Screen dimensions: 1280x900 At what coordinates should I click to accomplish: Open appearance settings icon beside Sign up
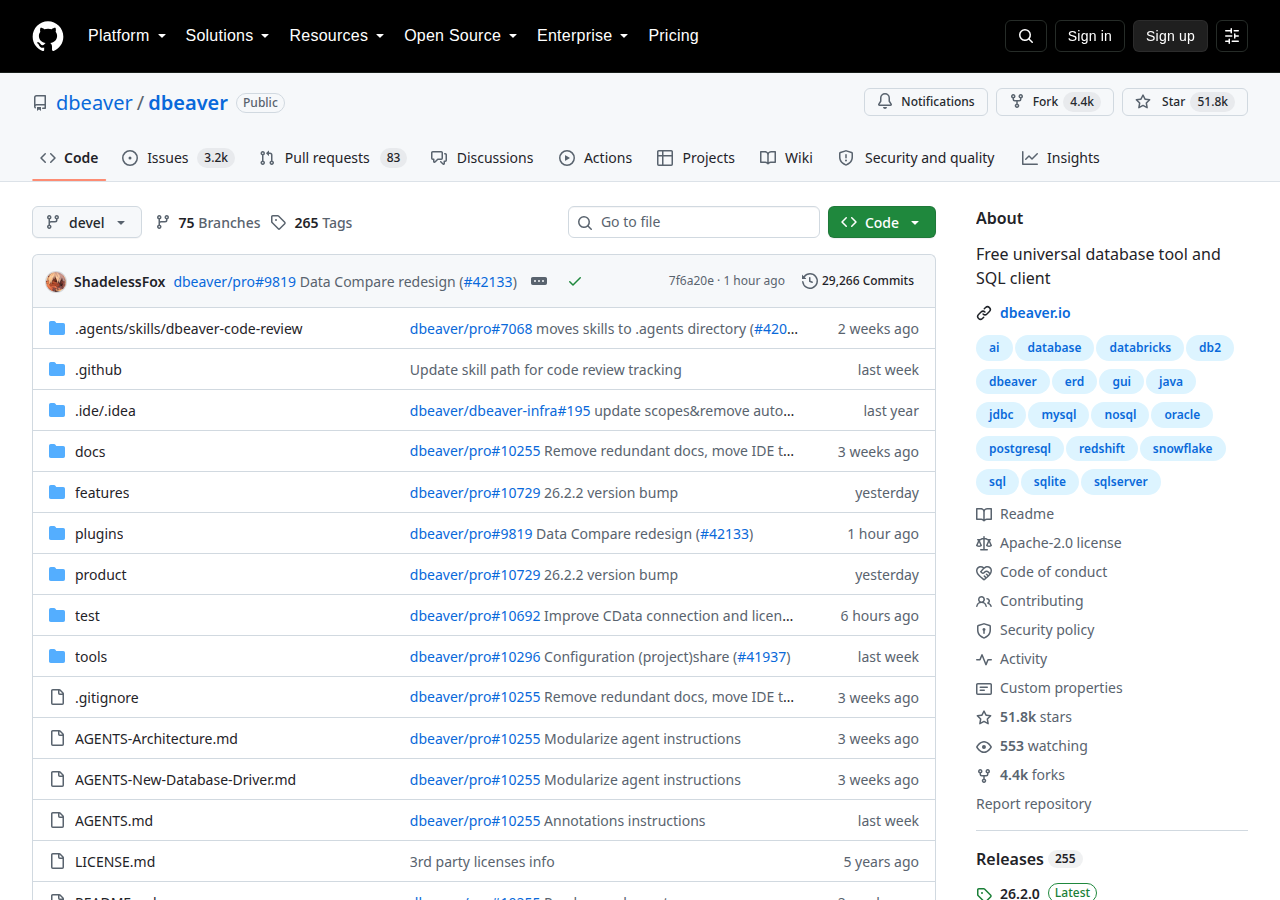(1232, 36)
